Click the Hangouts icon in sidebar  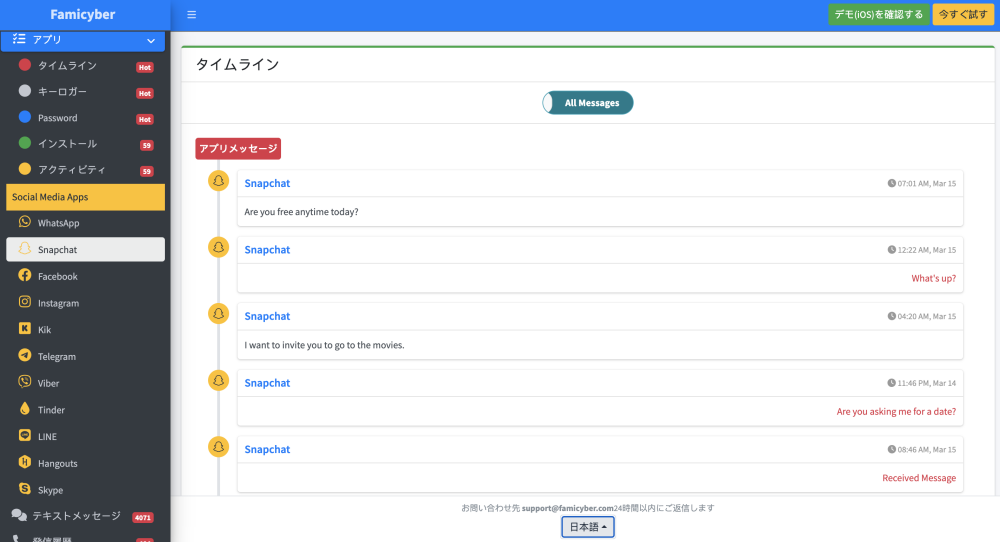coord(25,462)
